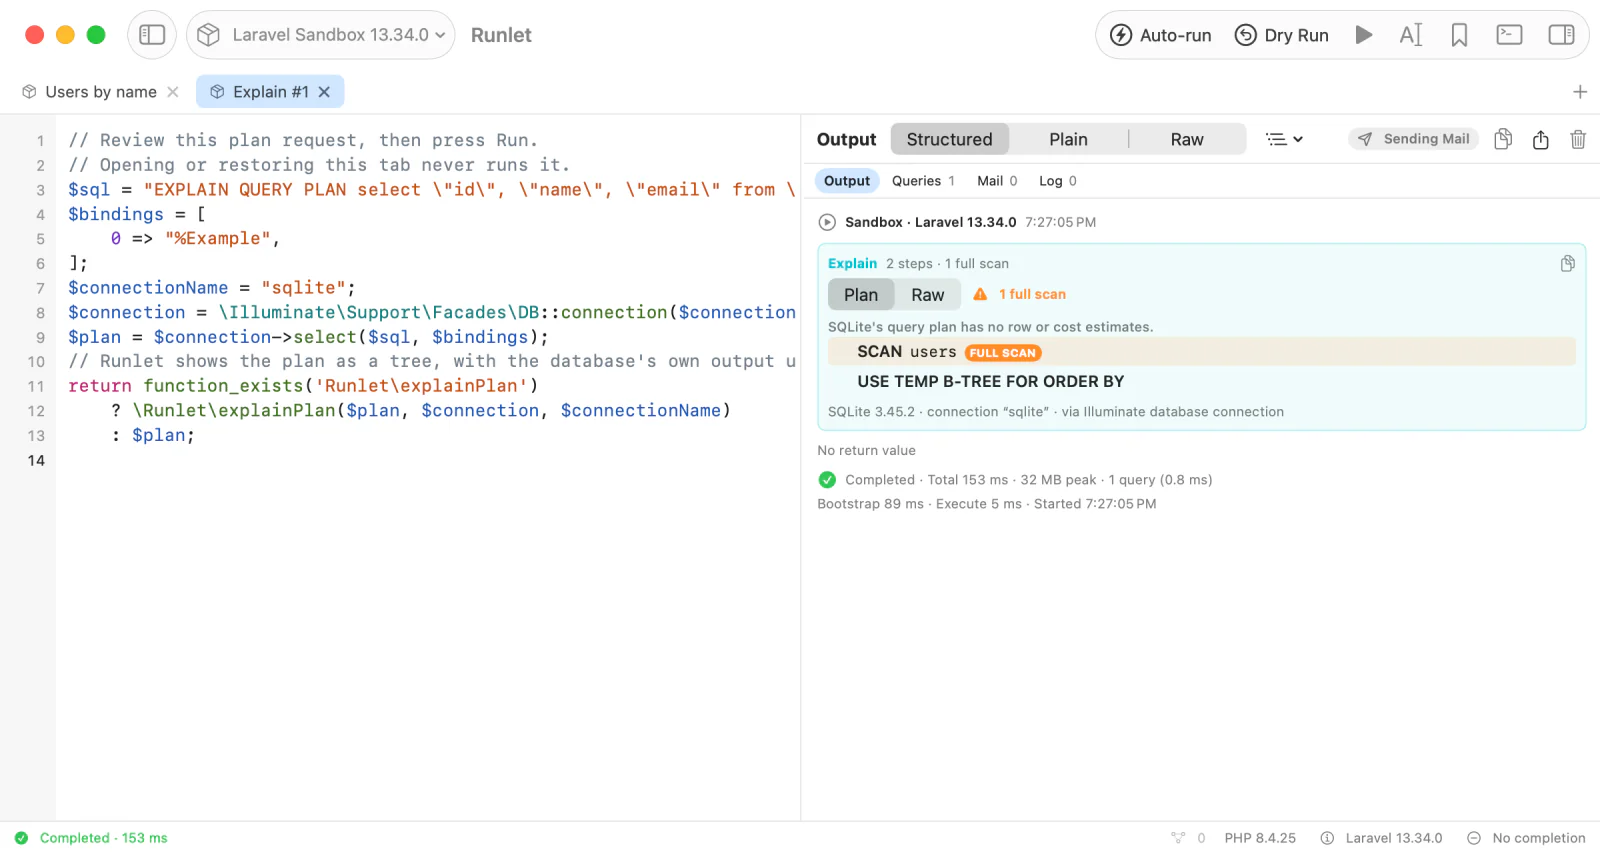The width and height of the screenshot is (1600, 854).
Task: Switch output view to Structured
Action: tap(949, 139)
